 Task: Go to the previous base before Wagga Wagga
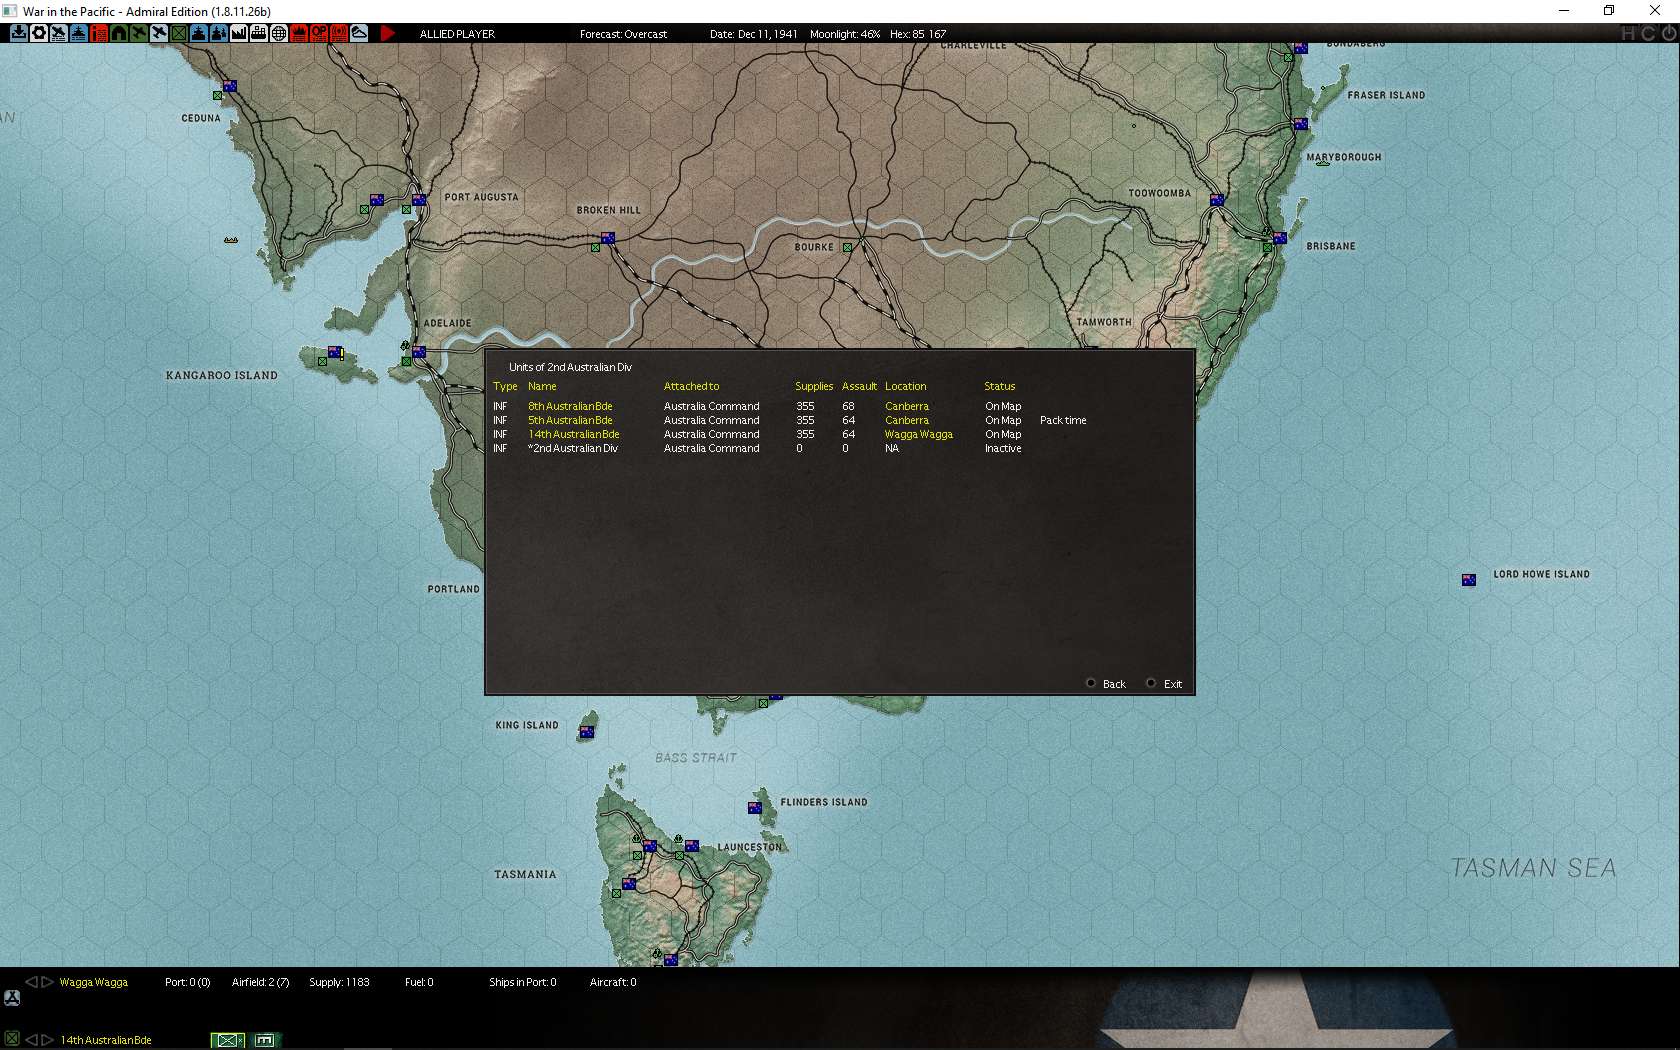(x=31, y=982)
